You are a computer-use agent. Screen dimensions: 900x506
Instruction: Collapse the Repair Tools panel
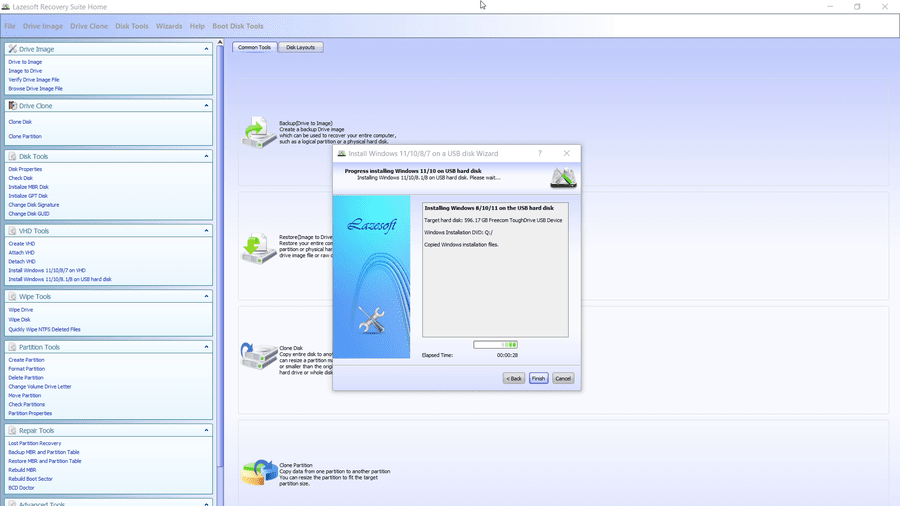point(206,430)
